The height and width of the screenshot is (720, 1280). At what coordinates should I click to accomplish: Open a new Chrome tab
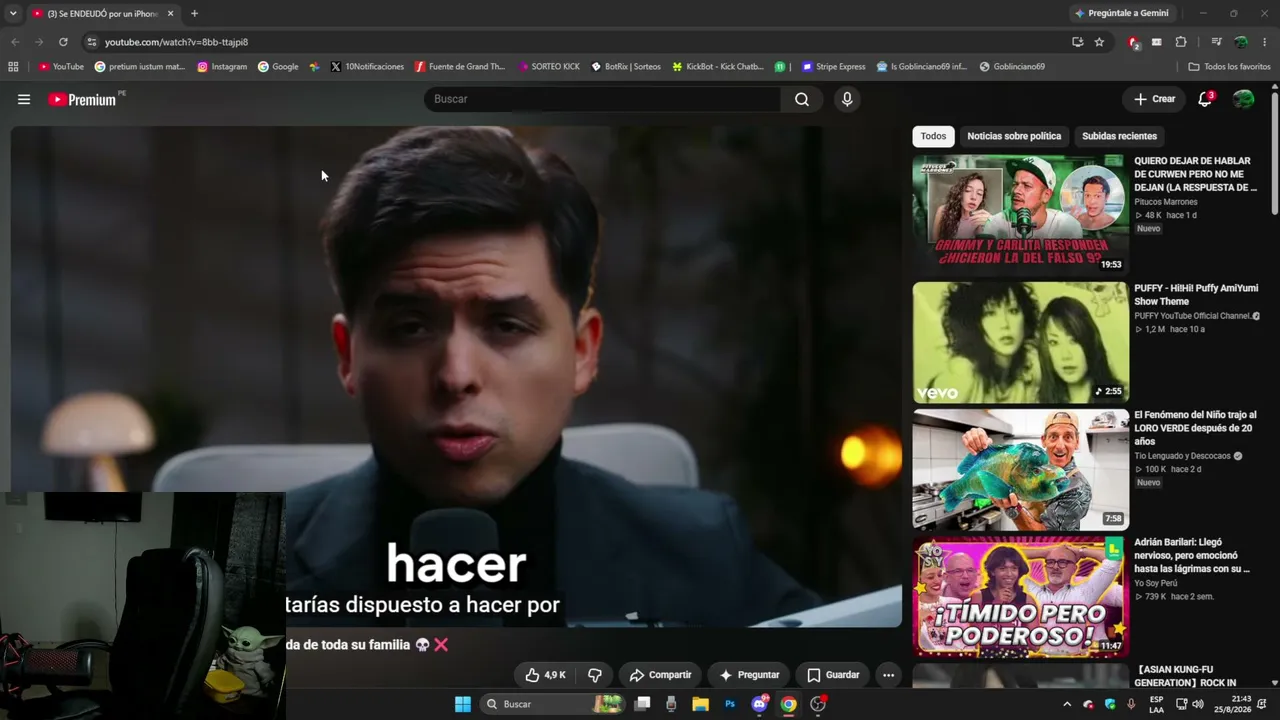click(194, 14)
